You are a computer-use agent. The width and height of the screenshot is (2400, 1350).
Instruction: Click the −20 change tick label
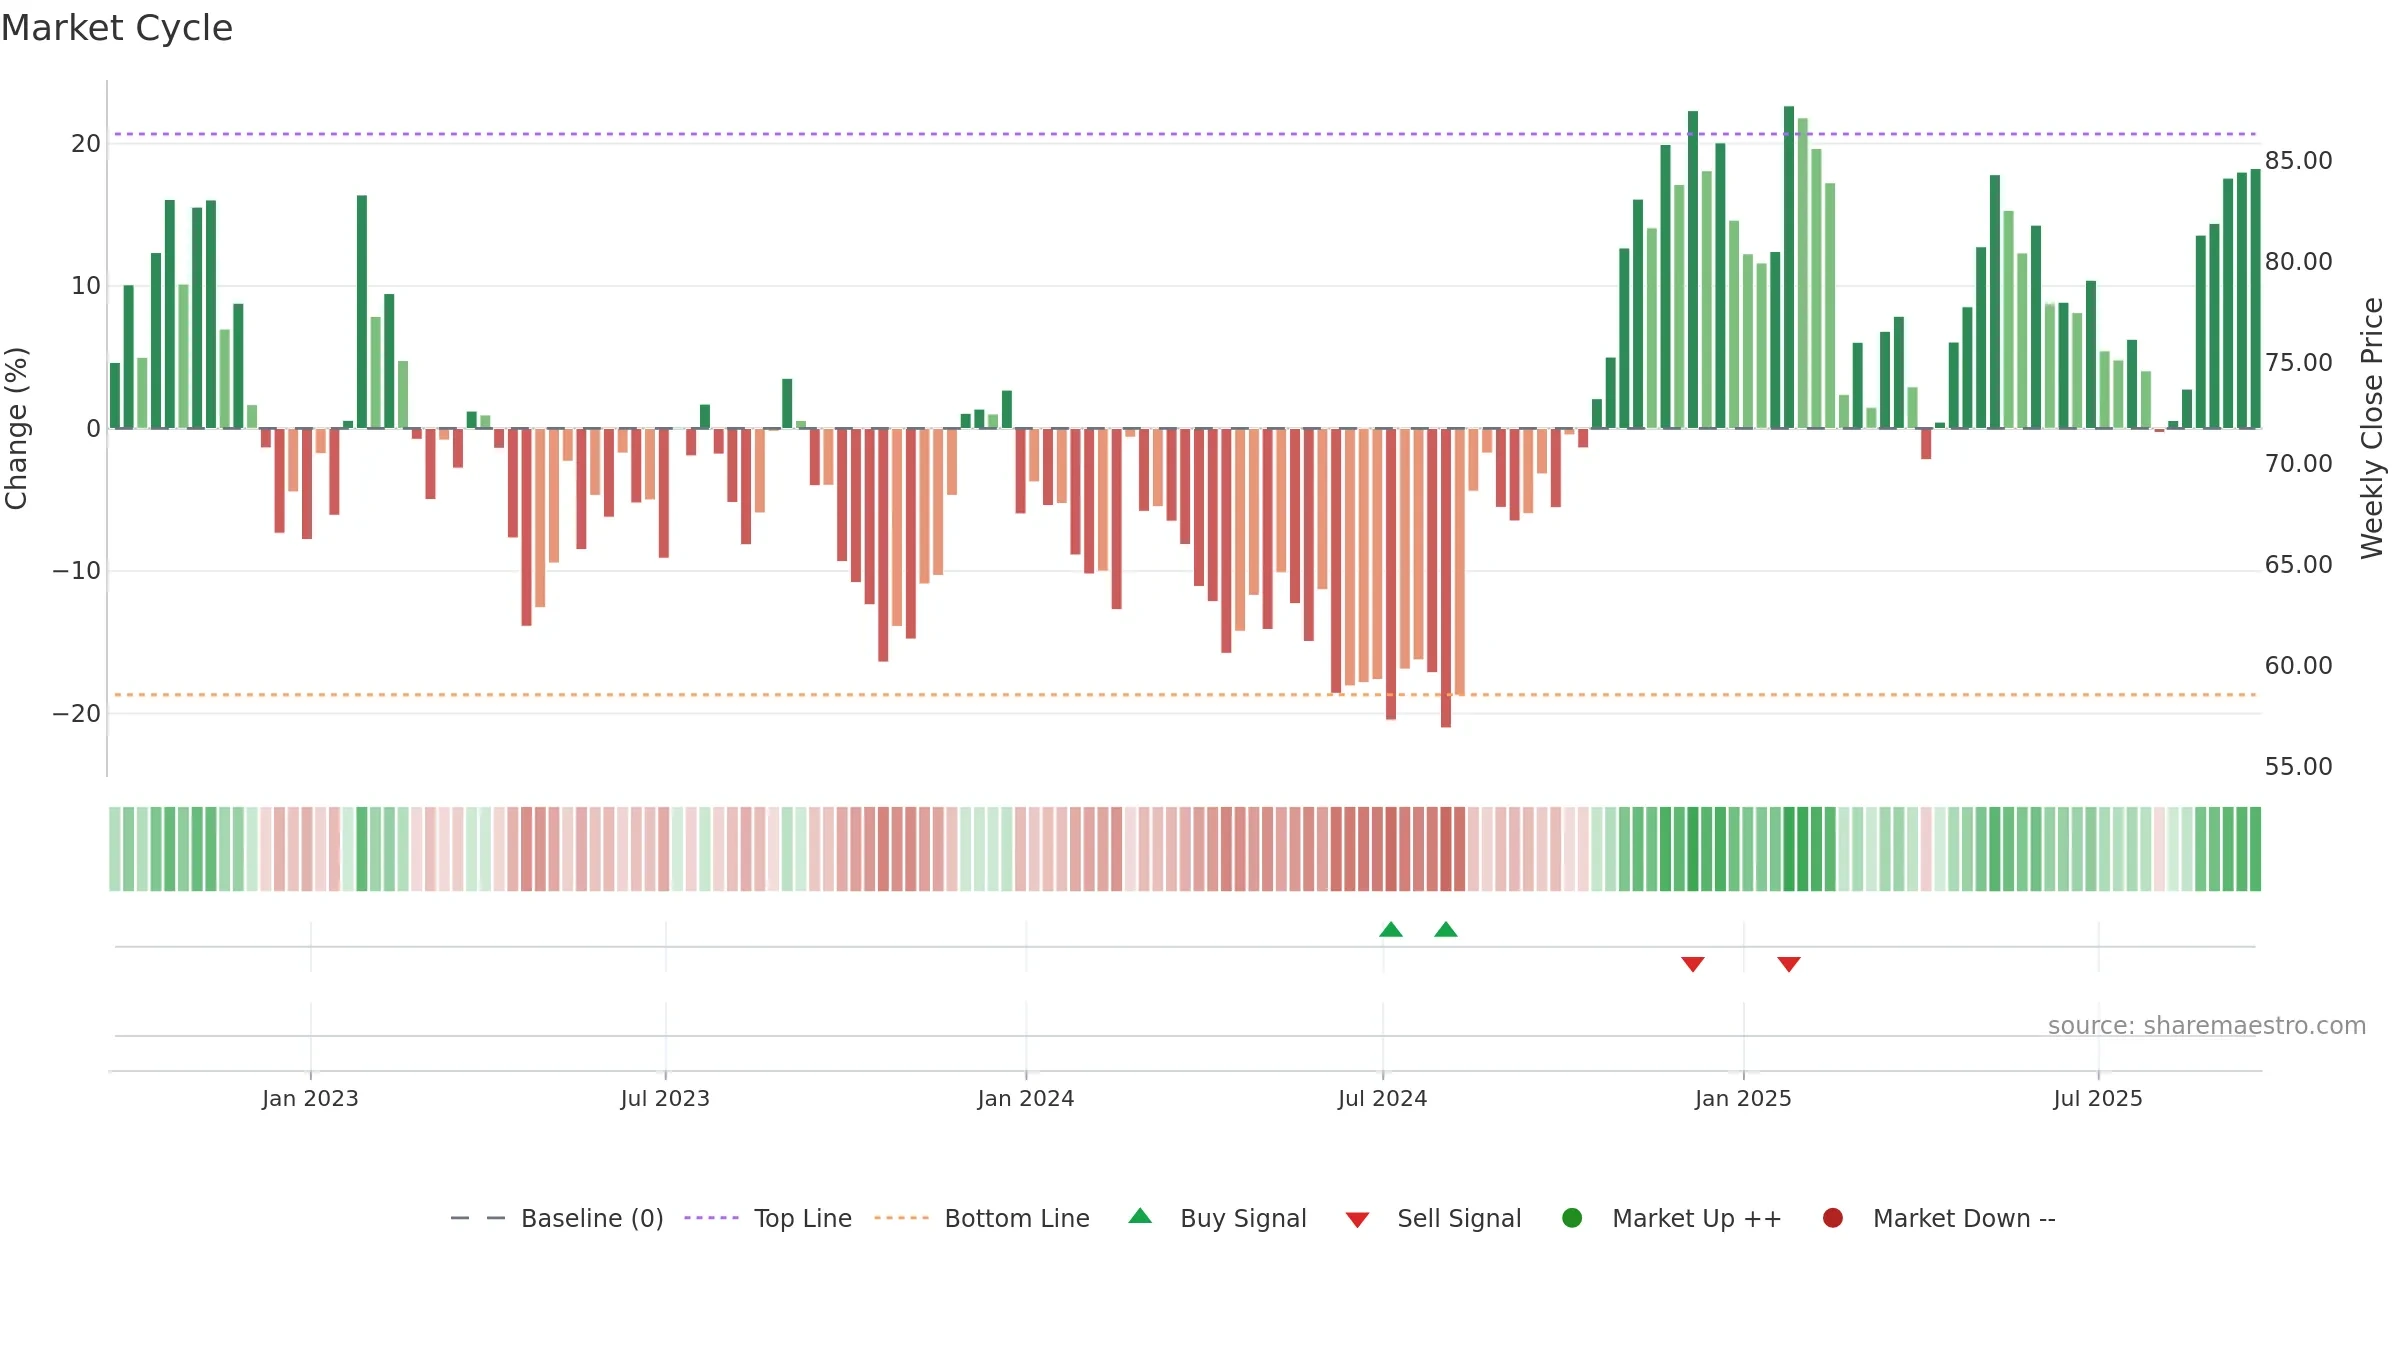(x=77, y=714)
